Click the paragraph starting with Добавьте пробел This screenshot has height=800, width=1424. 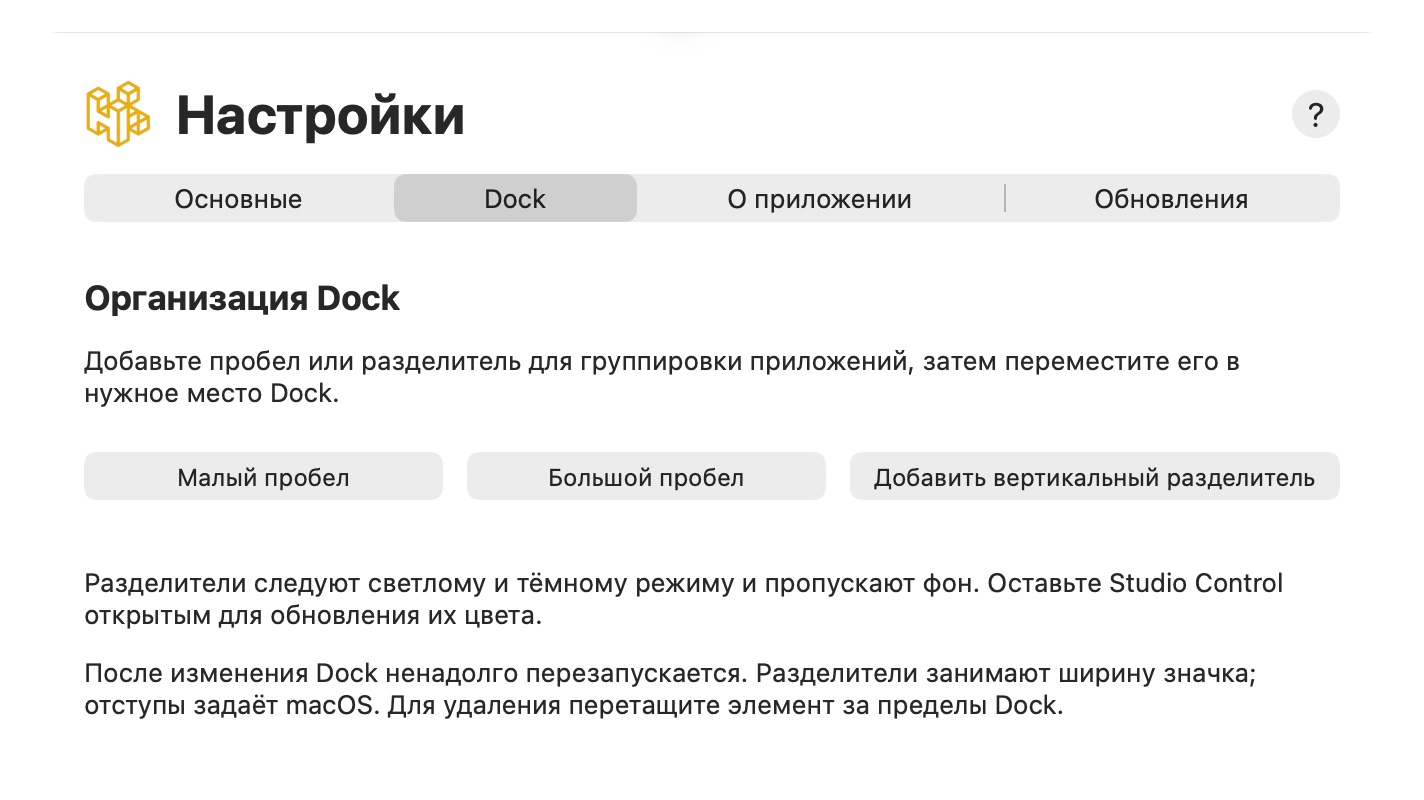tap(662, 377)
